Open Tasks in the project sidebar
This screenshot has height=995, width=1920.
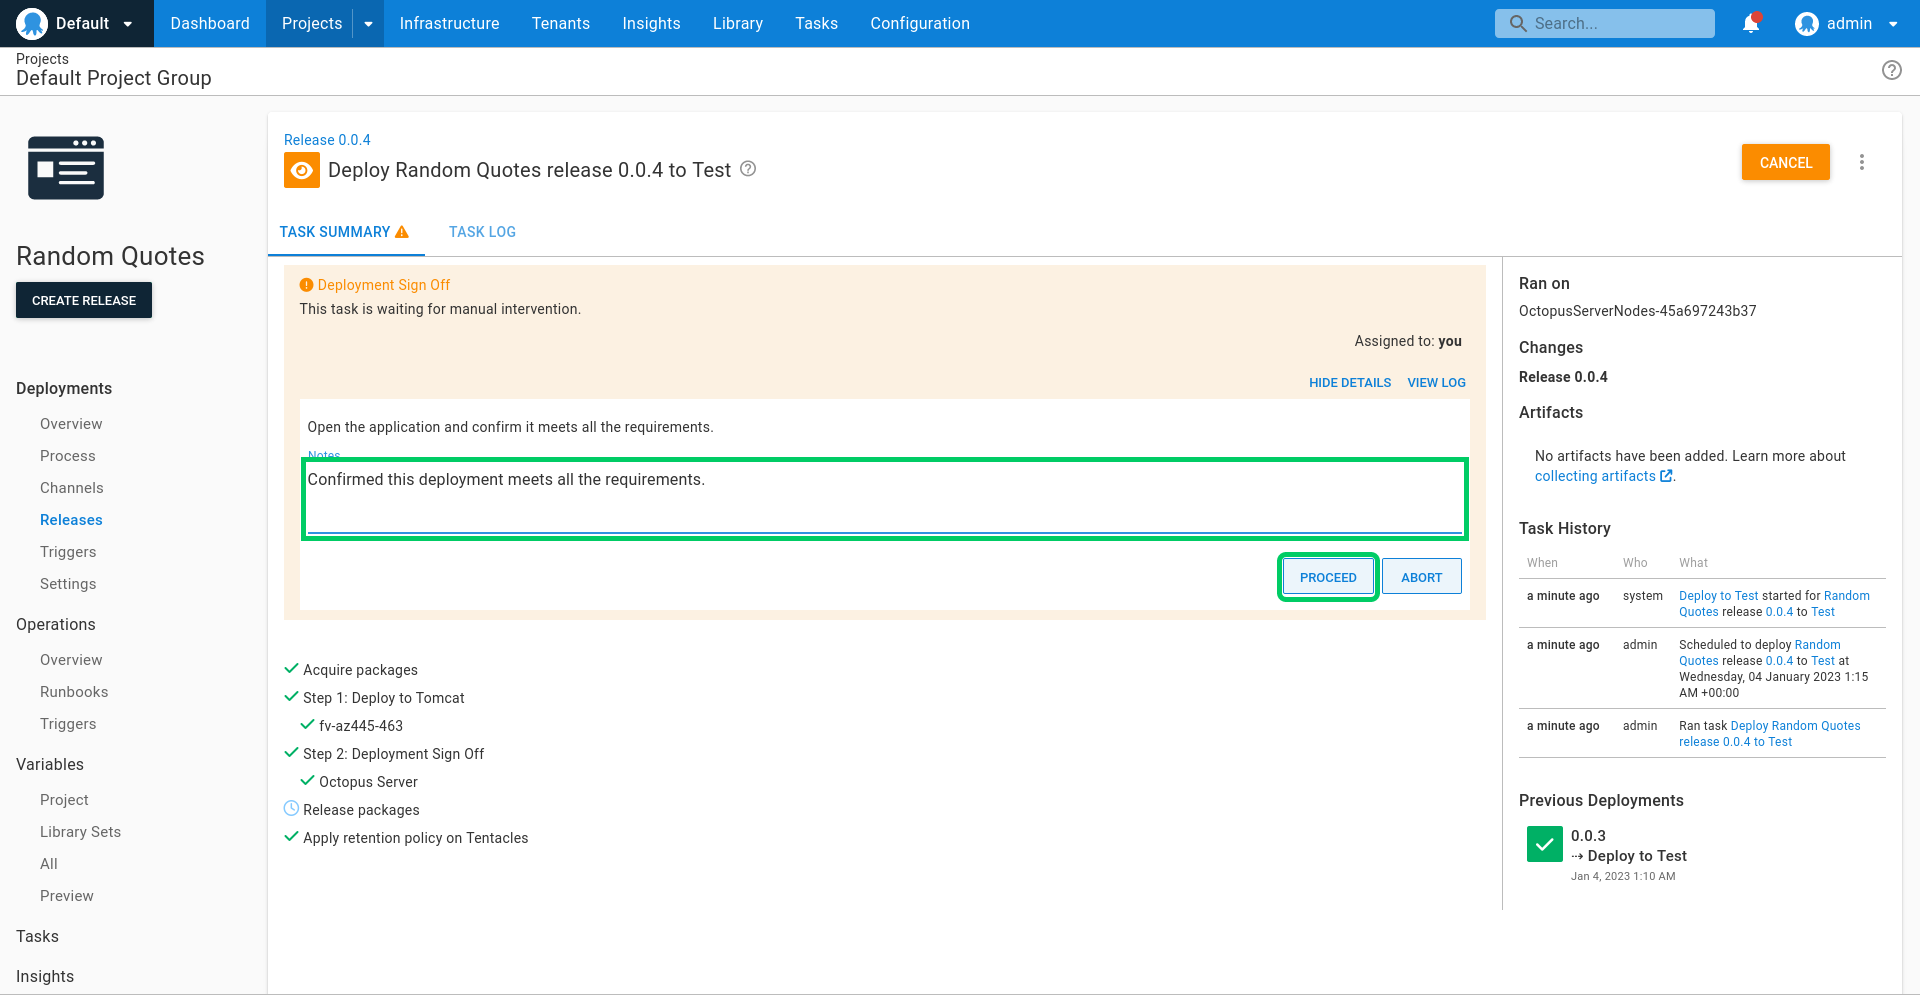pos(37,936)
